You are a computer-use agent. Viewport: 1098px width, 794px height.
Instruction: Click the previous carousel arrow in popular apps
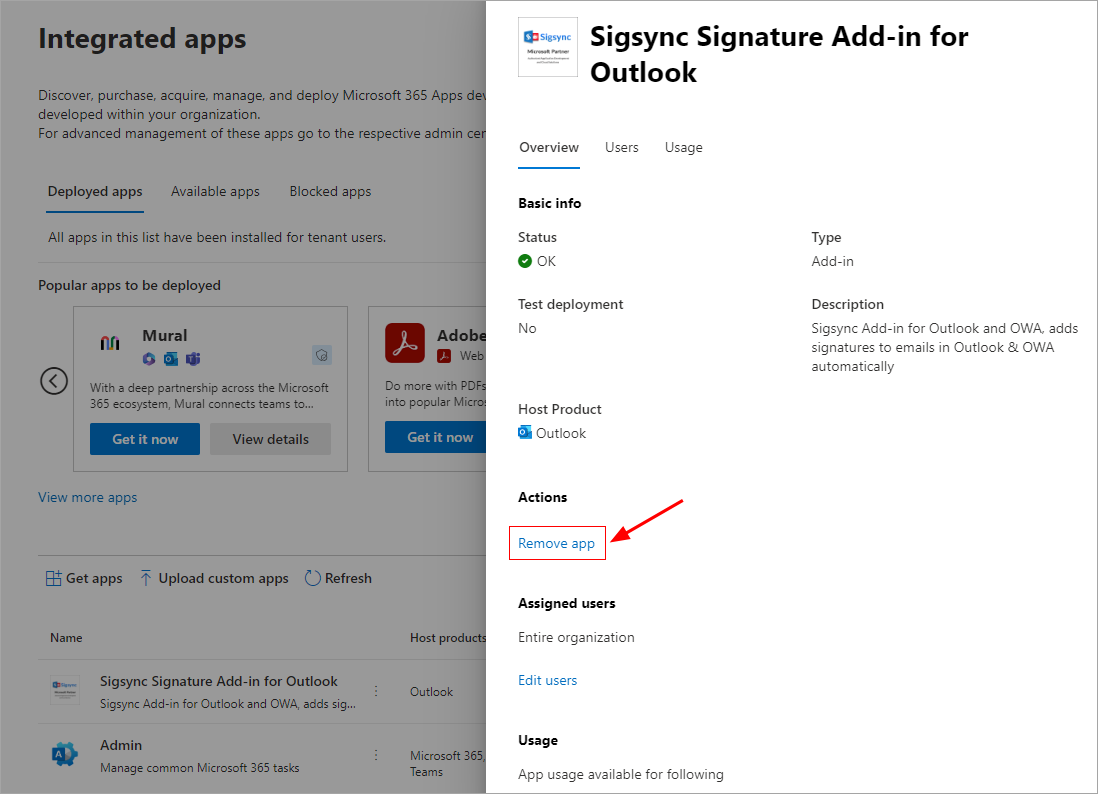click(54, 381)
